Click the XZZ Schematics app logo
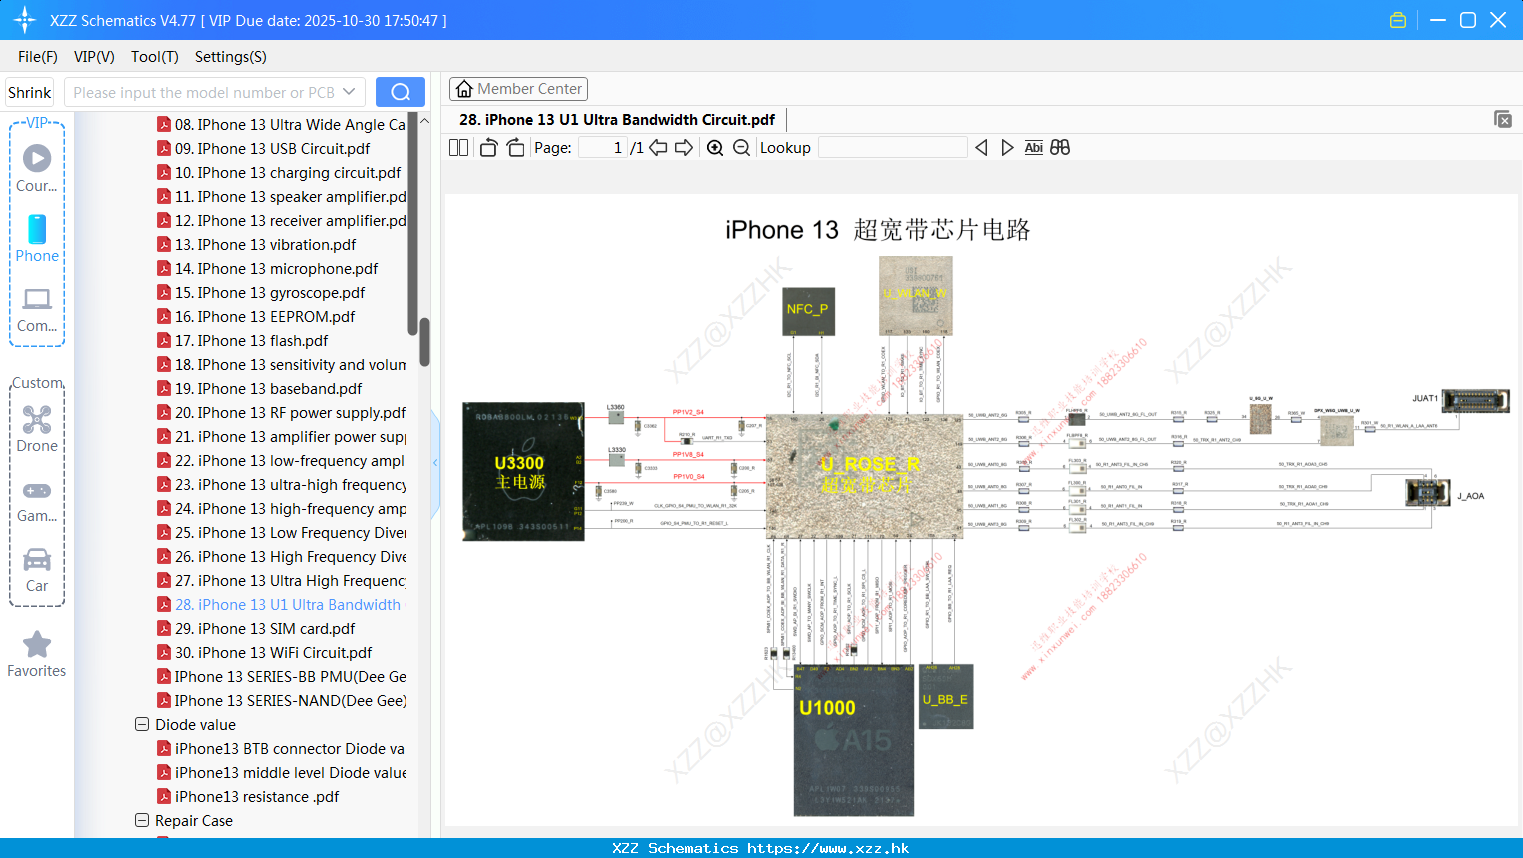The width and height of the screenshot is (1523, 858). click(x=25, y=20)
